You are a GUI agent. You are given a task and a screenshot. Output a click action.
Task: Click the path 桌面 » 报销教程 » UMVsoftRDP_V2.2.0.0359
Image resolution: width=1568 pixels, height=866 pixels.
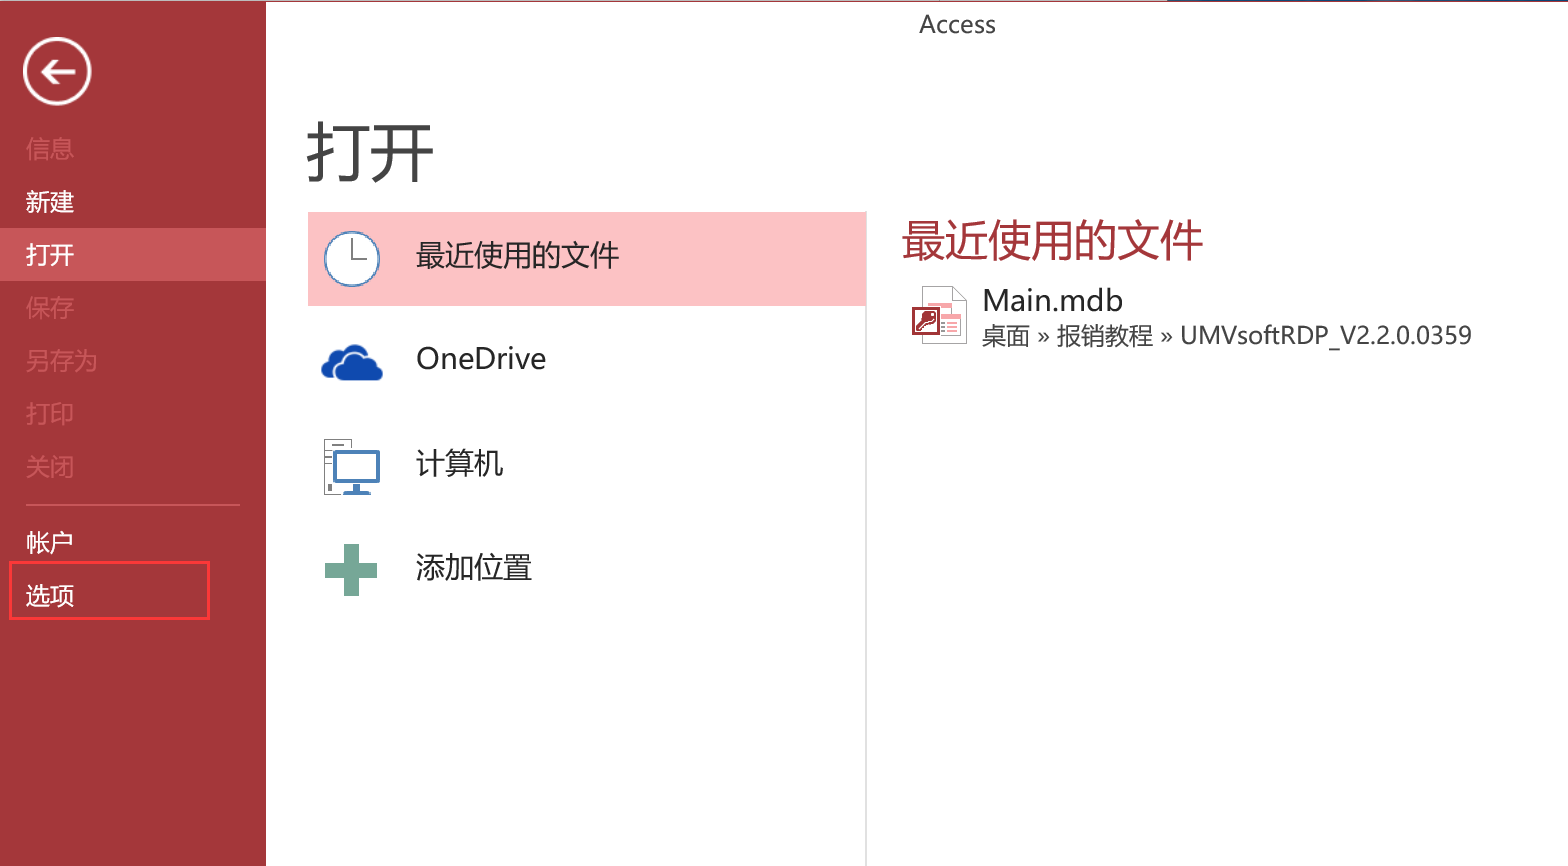[1227, 336]
